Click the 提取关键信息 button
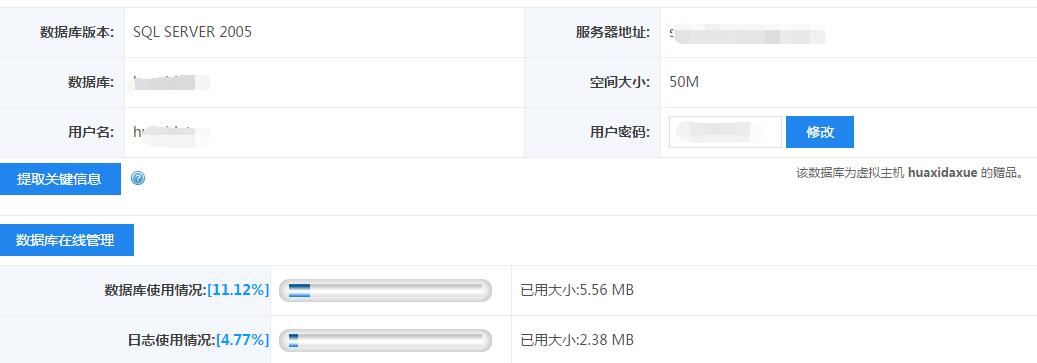The height and width of the screenshot is (363, 1037). point(60,179)
